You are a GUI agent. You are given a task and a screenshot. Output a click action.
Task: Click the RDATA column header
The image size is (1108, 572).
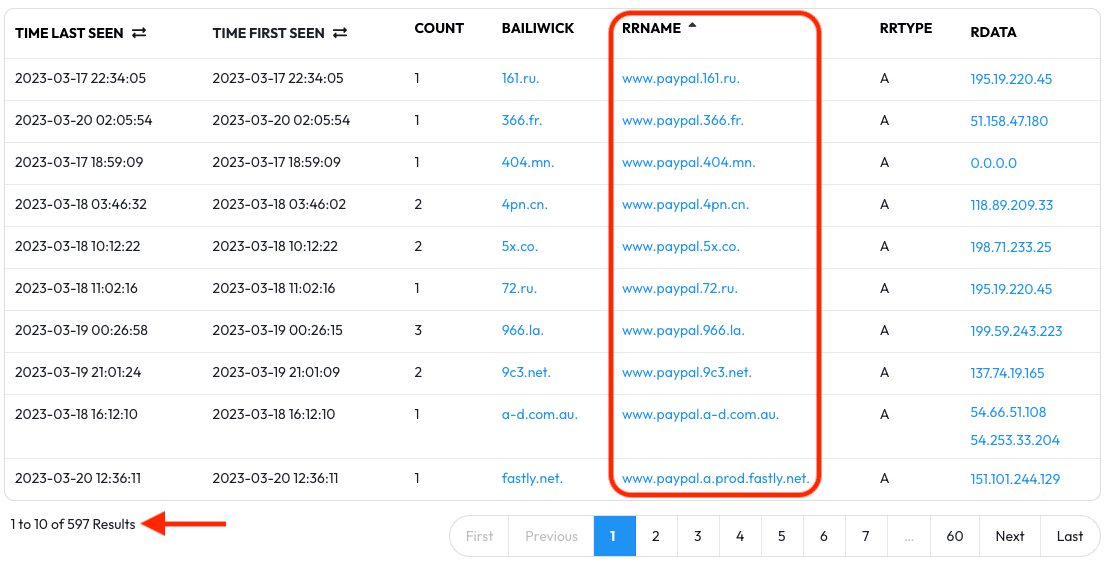[994, 33]
